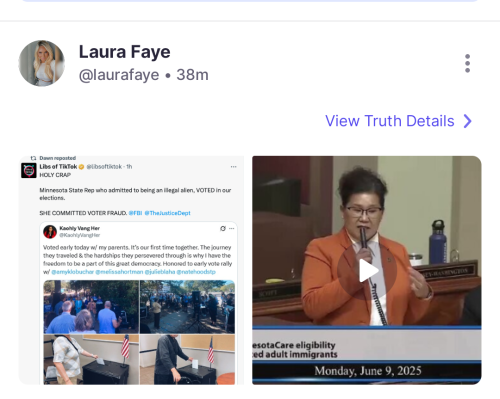Play the video with the orange blazer speaker
Screen dimensions: 500x399
367,270
